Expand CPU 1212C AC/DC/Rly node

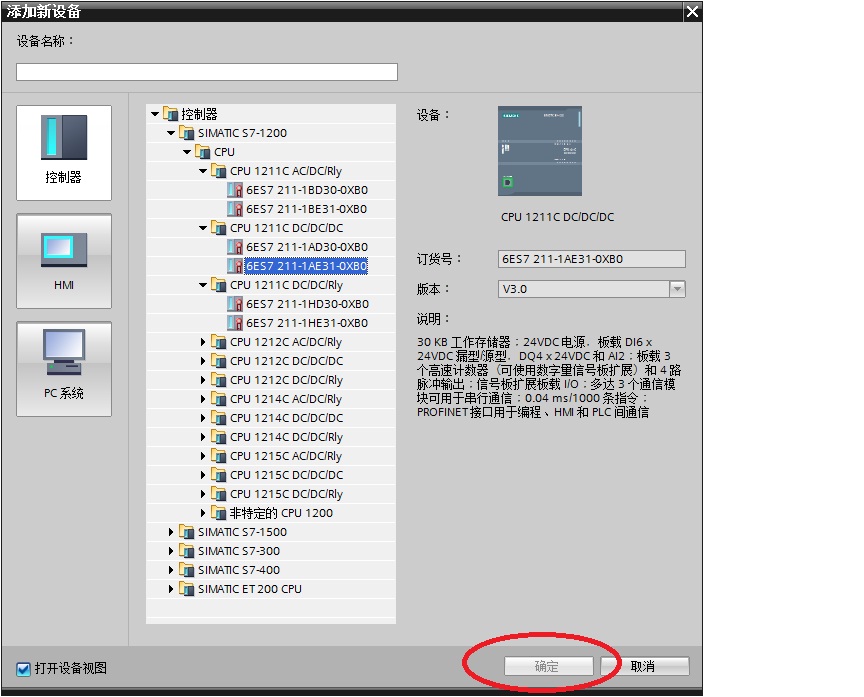coord(203,342)
